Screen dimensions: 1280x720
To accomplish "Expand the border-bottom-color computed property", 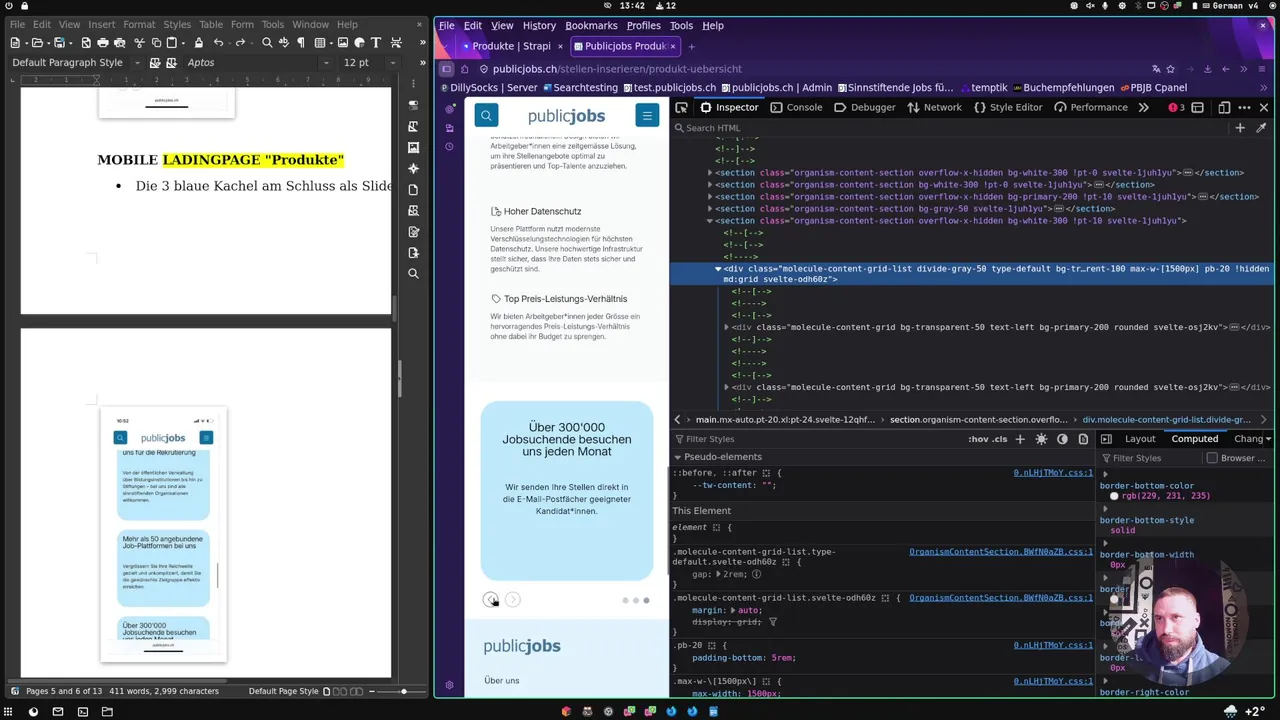I will pyautogui.click(x=1105, y=474).
